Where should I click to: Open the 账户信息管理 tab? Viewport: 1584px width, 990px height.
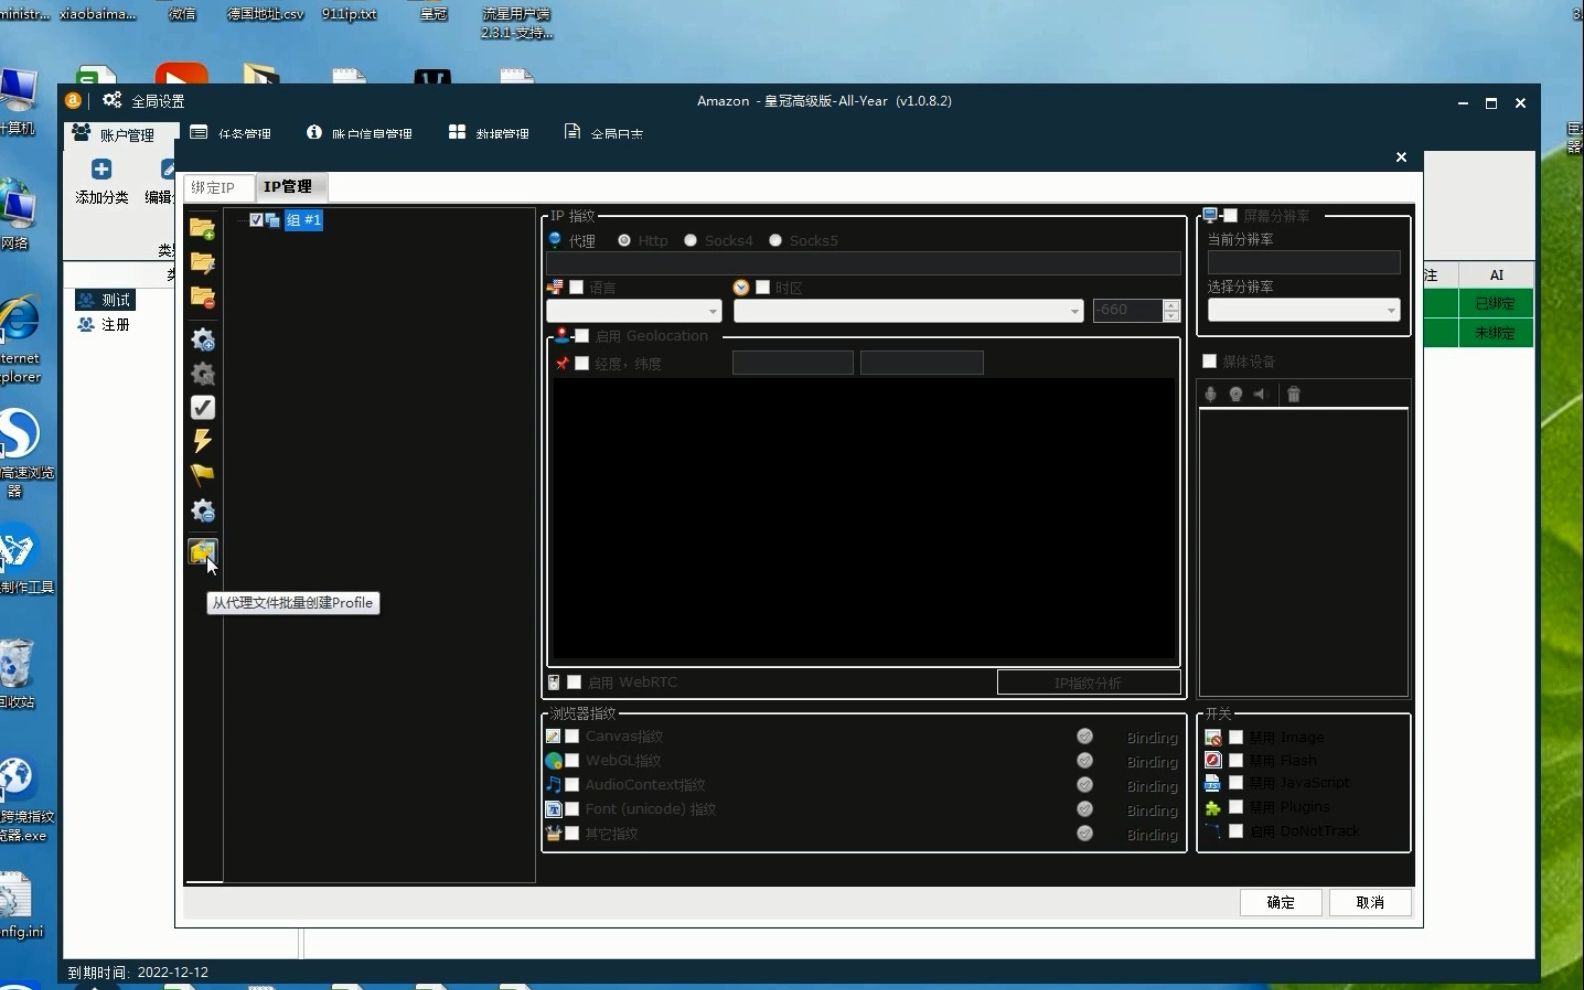(x=359, y=133)
